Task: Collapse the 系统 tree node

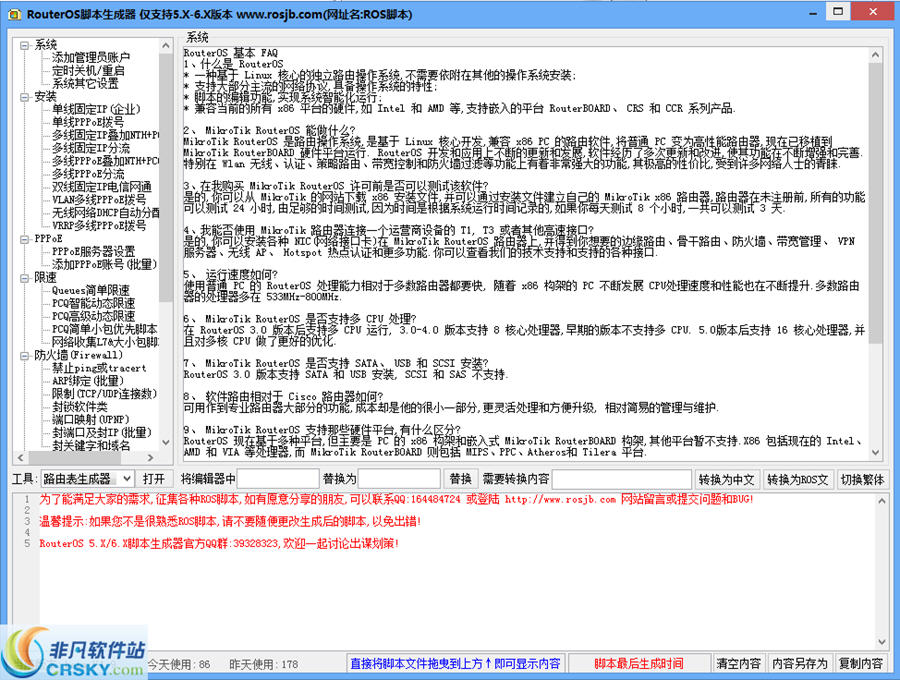Action: click(25, 45)
